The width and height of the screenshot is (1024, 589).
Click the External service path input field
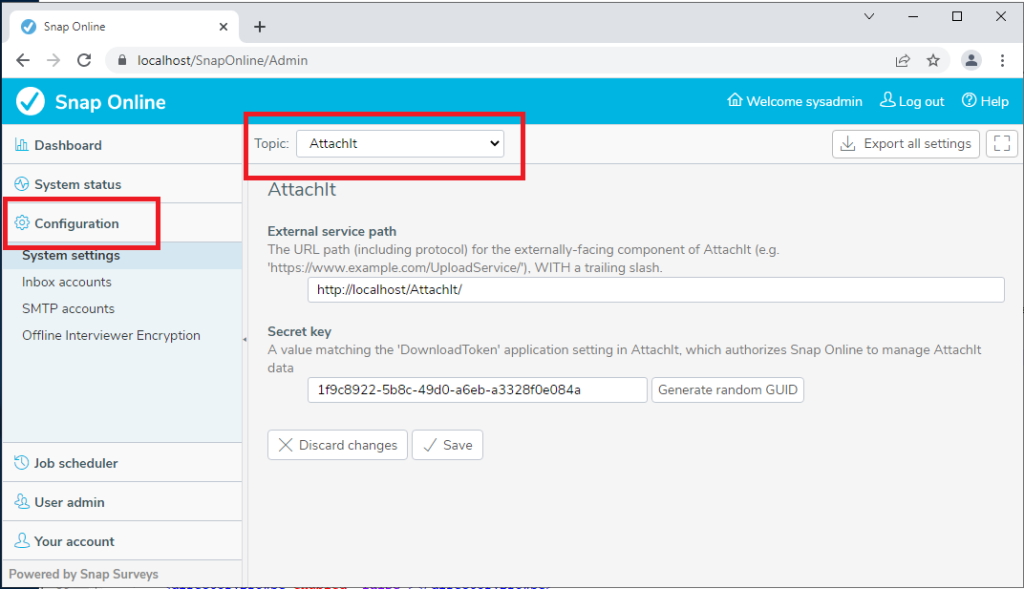[655, 289]
